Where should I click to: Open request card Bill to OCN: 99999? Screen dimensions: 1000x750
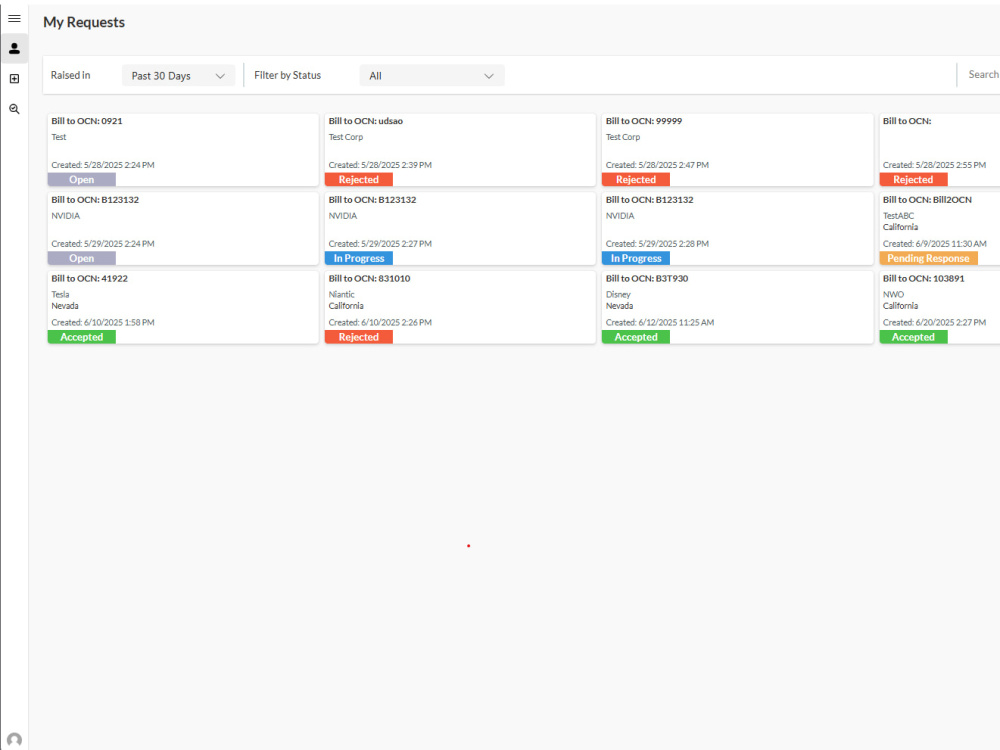pyautogui.click(x=737, y=150)
